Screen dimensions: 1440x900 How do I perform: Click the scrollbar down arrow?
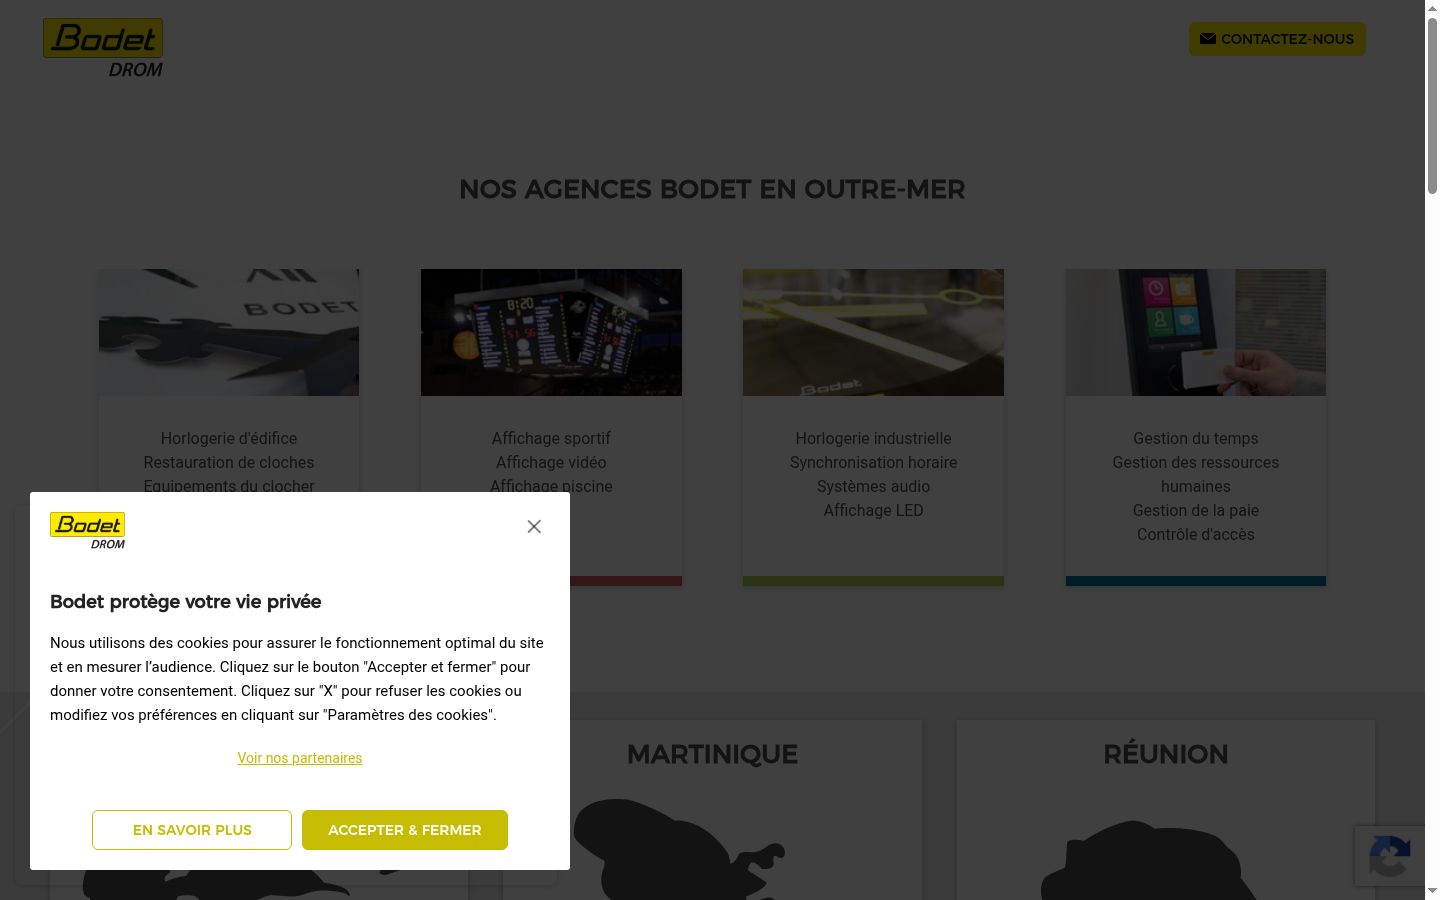[1432, 891]
